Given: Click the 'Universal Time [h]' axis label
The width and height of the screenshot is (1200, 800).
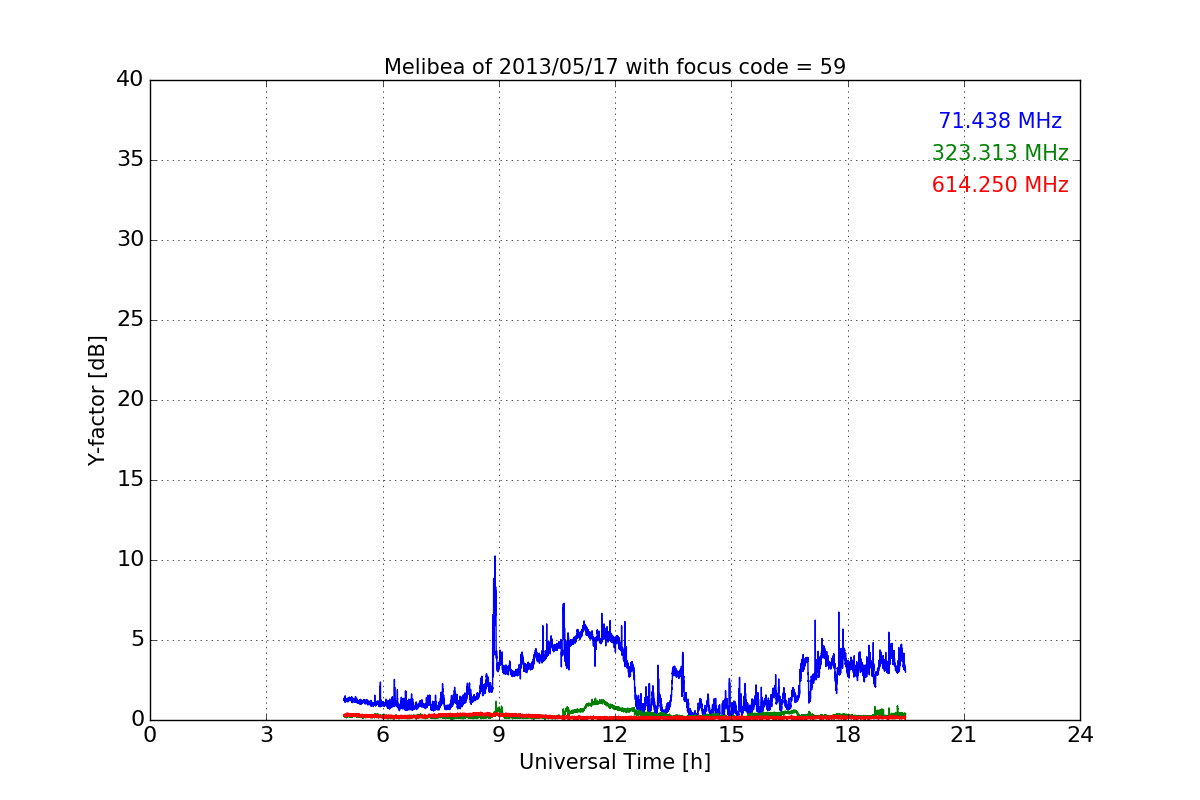Looking at the screenshot, I should click(615, 762).
